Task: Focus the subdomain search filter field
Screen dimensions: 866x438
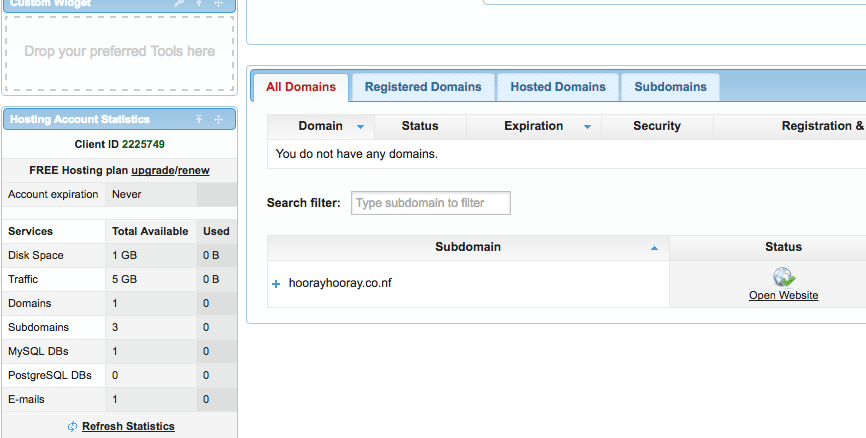Action: pos(431,203)
